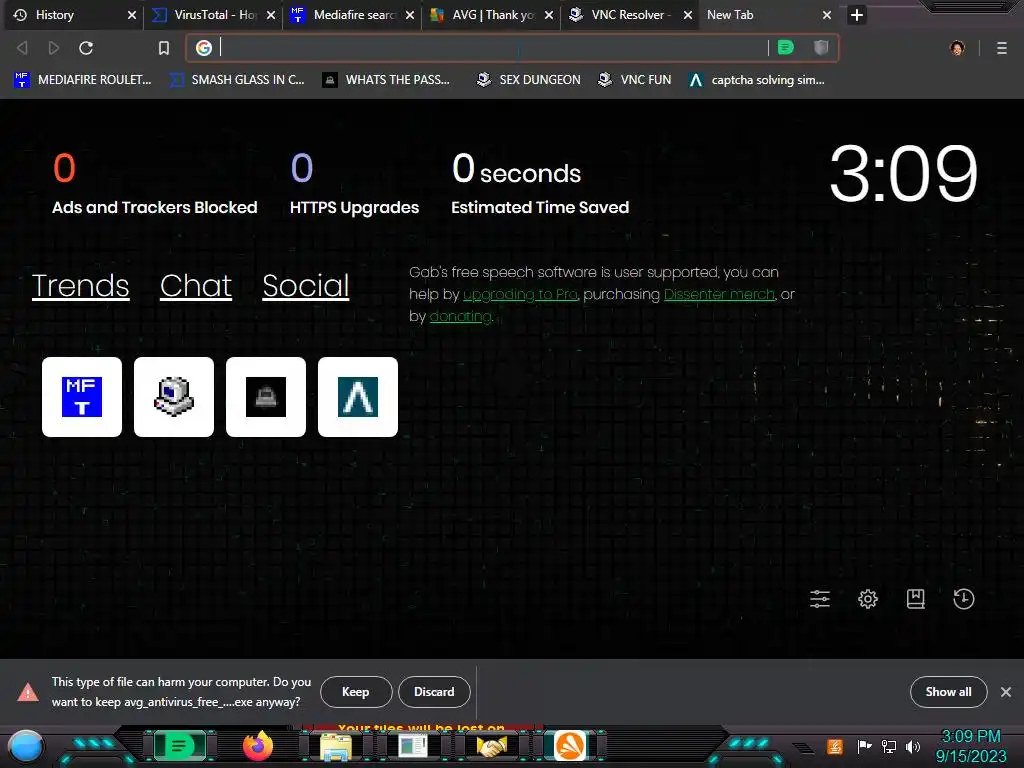
Task: Click the Estimated Time Saved stat
Action: [x=539, y=184]
